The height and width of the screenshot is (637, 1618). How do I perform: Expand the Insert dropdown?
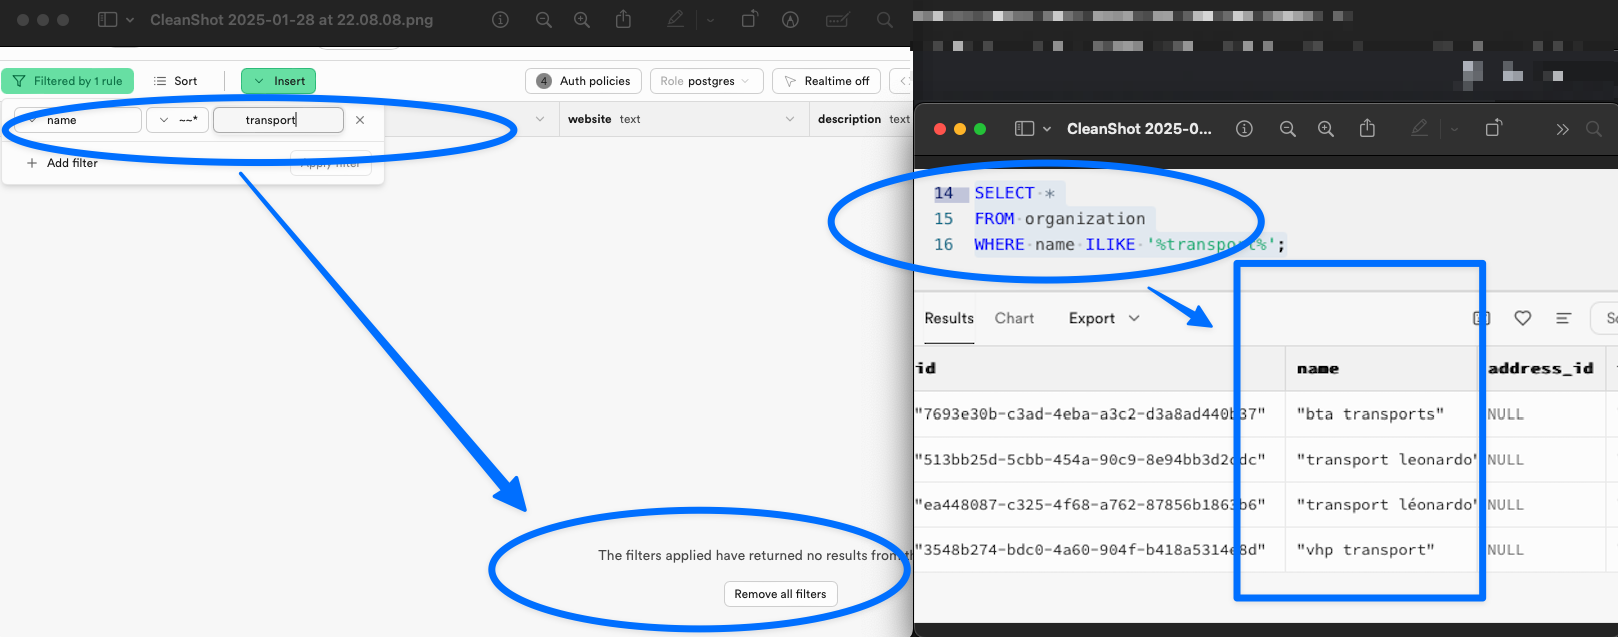[x=278, y=81]
